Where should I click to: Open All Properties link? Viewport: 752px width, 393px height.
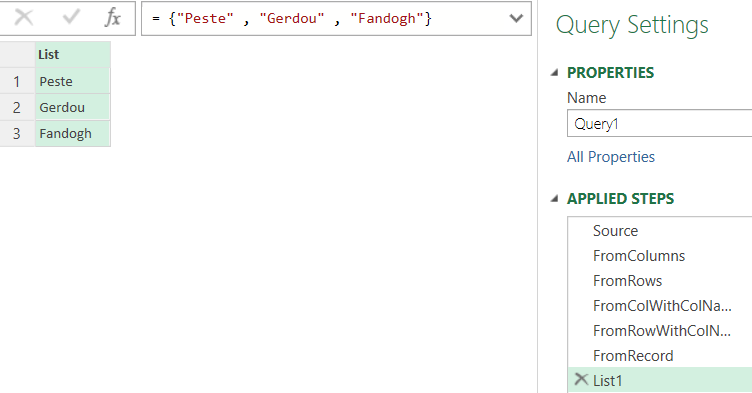[x=611, y=157]
